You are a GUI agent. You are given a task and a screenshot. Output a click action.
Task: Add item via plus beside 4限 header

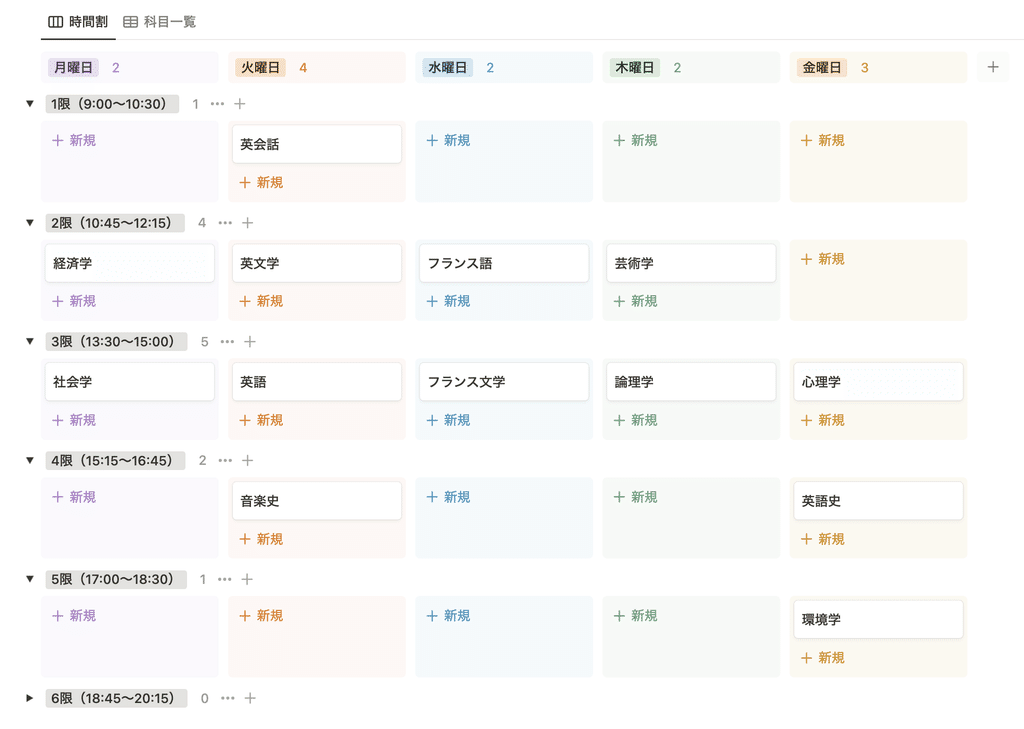(248, 461)
